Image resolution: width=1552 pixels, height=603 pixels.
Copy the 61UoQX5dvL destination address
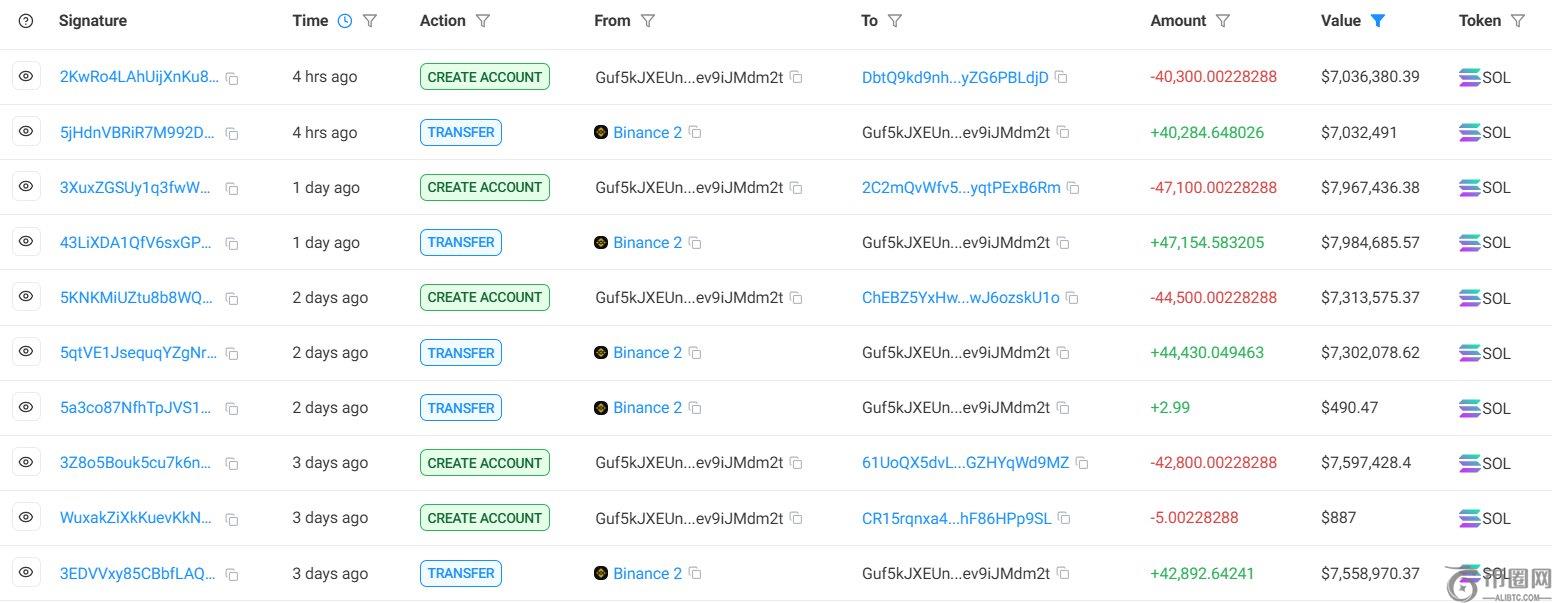(1081, 463)
